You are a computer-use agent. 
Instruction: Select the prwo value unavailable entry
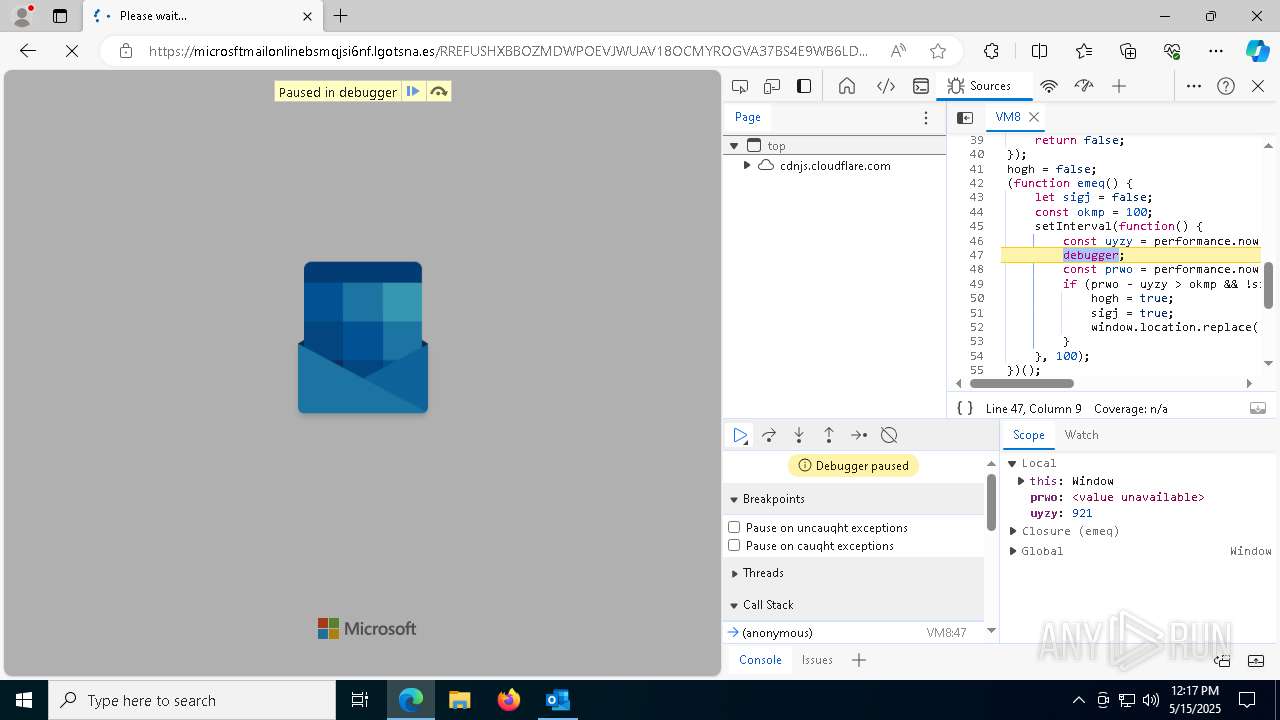[x=1117, y=497]
